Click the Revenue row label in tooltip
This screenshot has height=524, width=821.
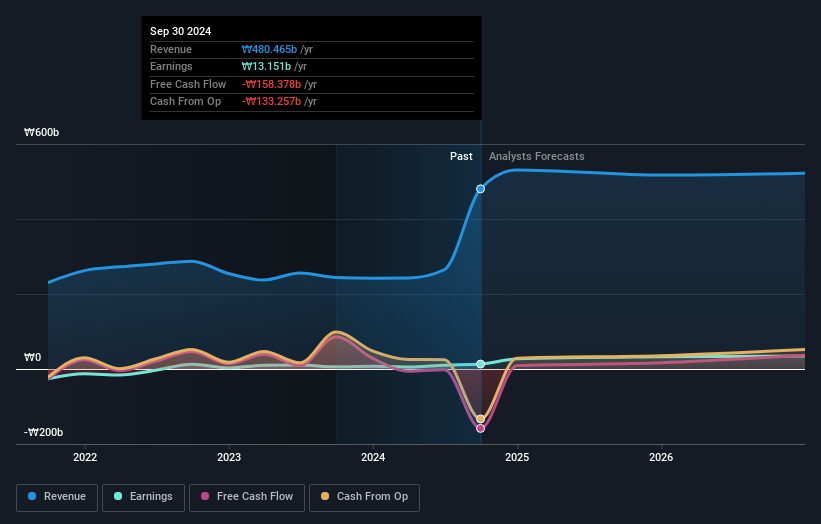point(171,49)
